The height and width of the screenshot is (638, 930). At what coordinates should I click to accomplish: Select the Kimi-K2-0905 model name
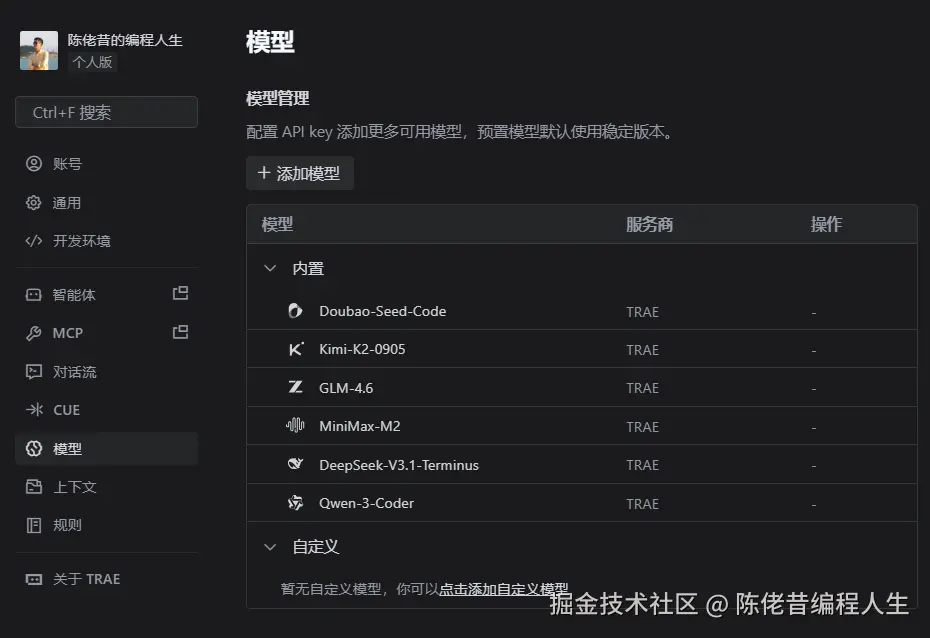(x=362, y=349)
